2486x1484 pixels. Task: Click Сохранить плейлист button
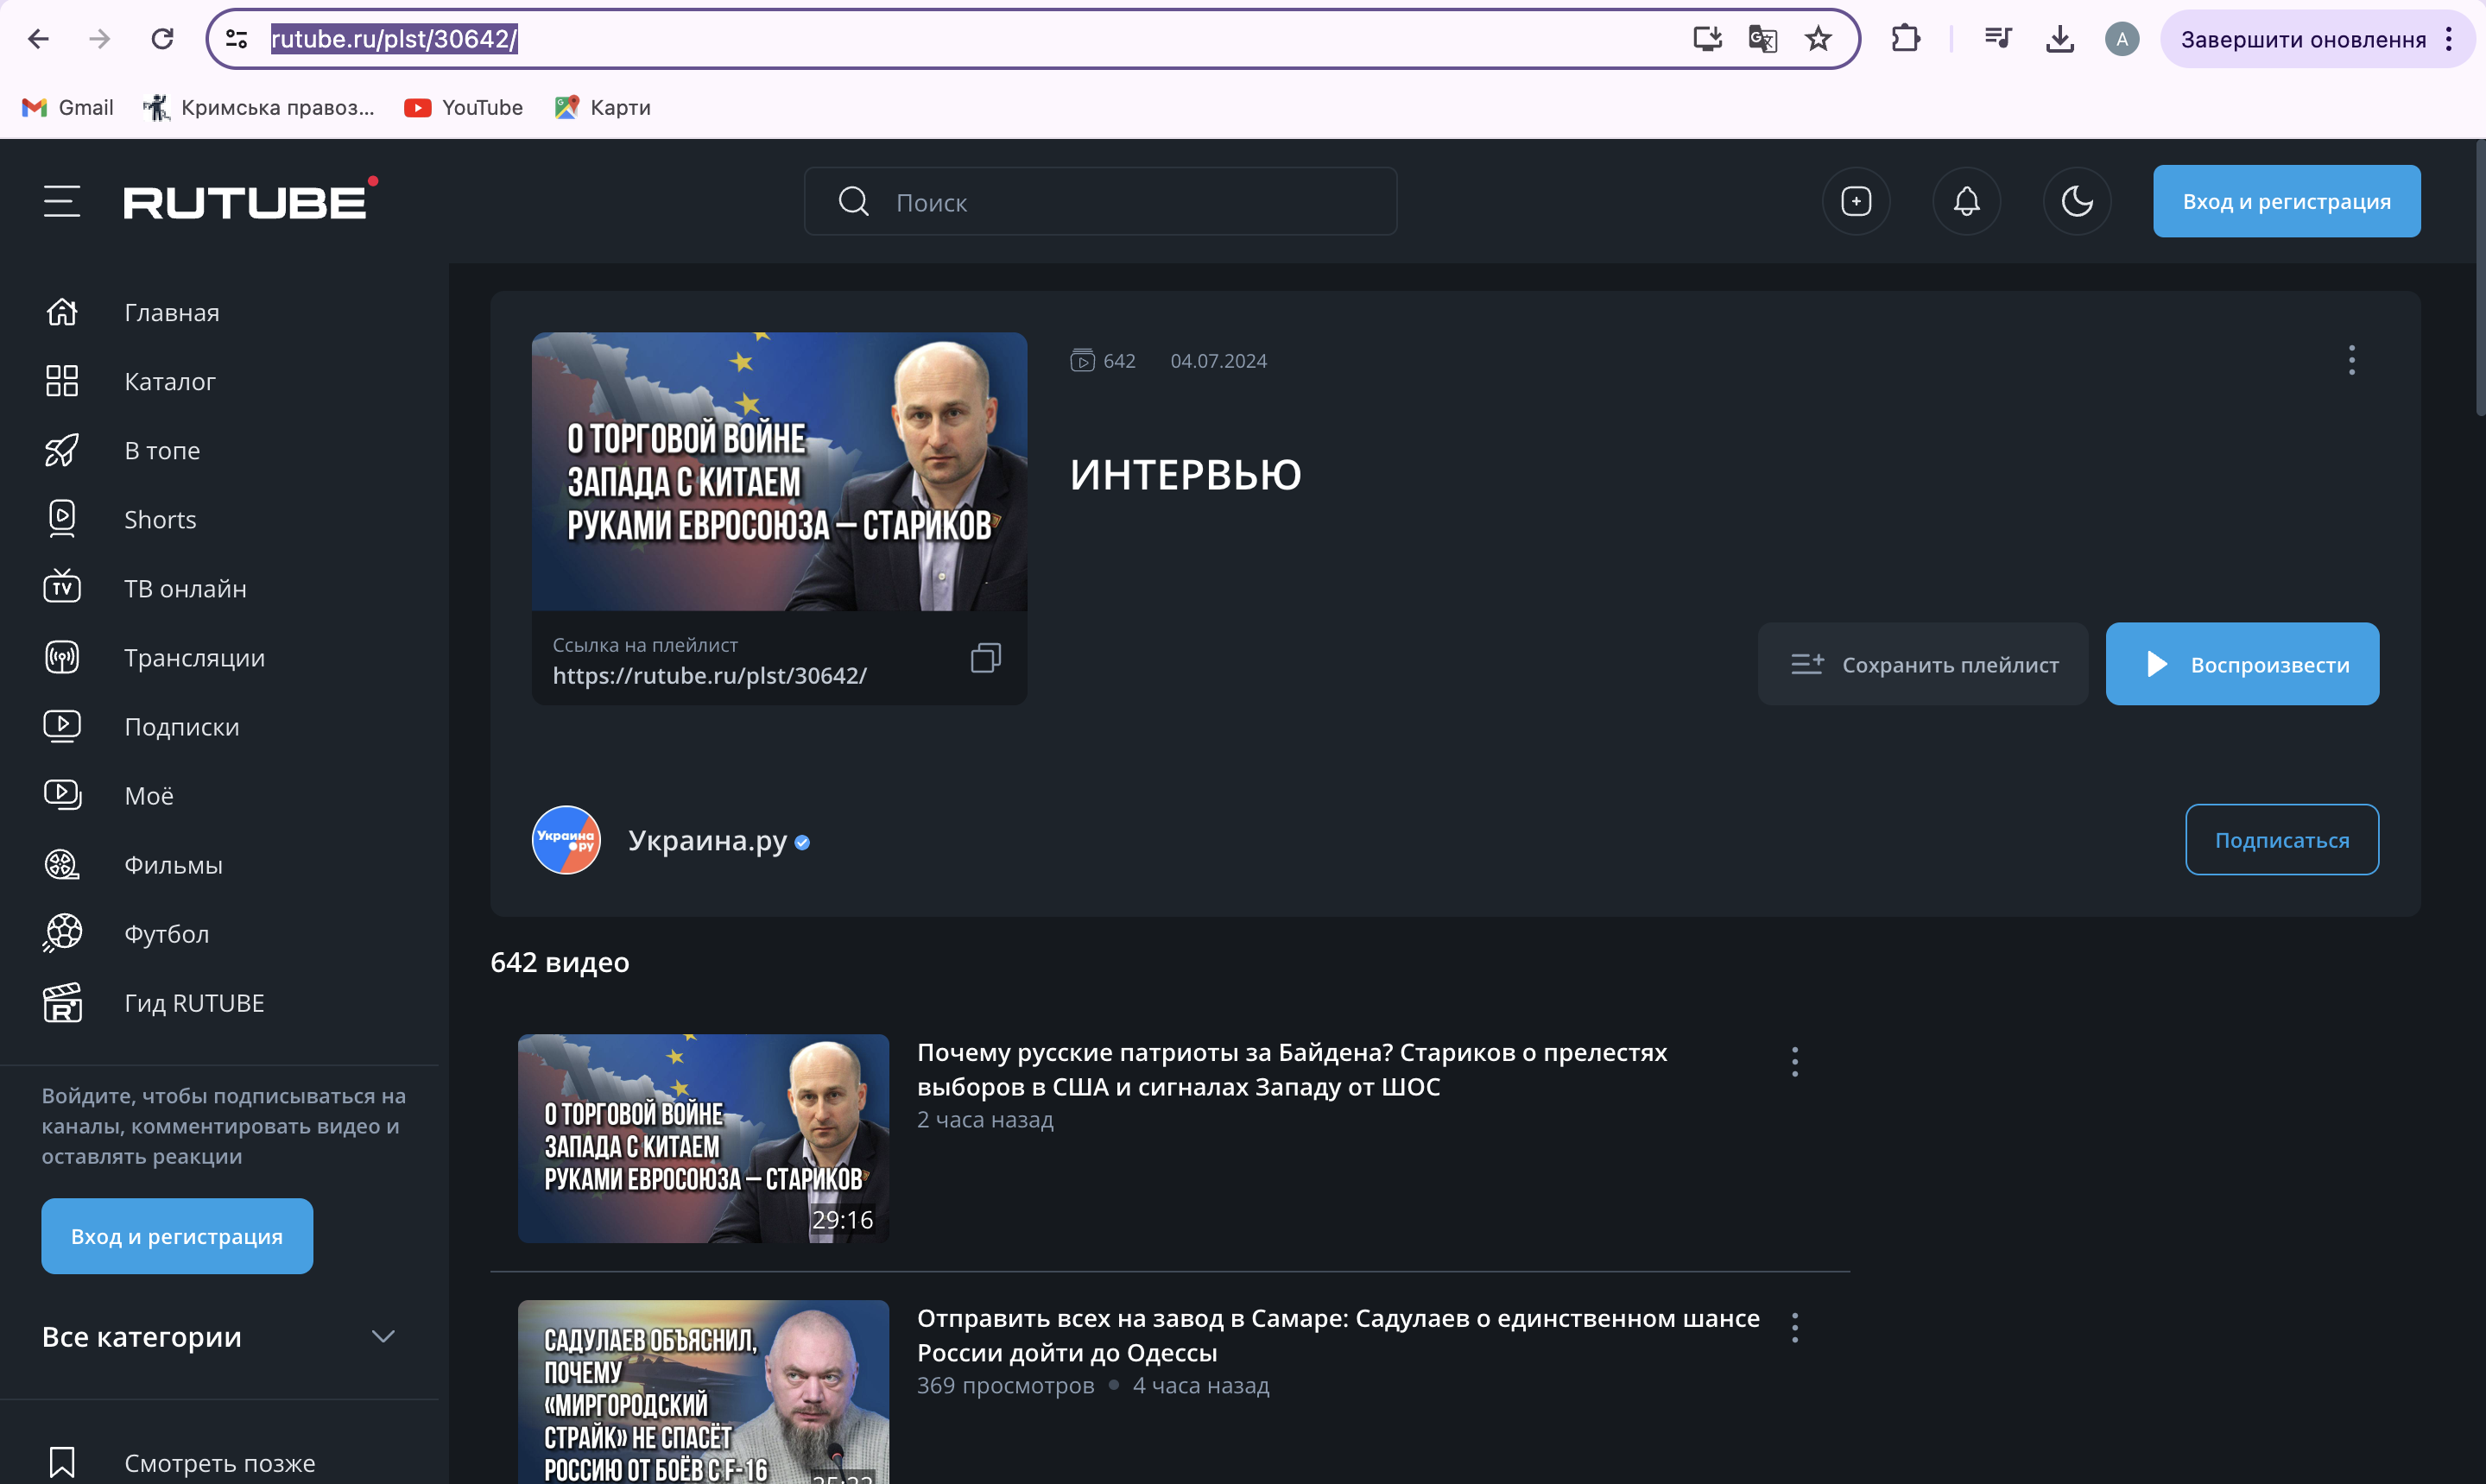tap(1922, 664)
